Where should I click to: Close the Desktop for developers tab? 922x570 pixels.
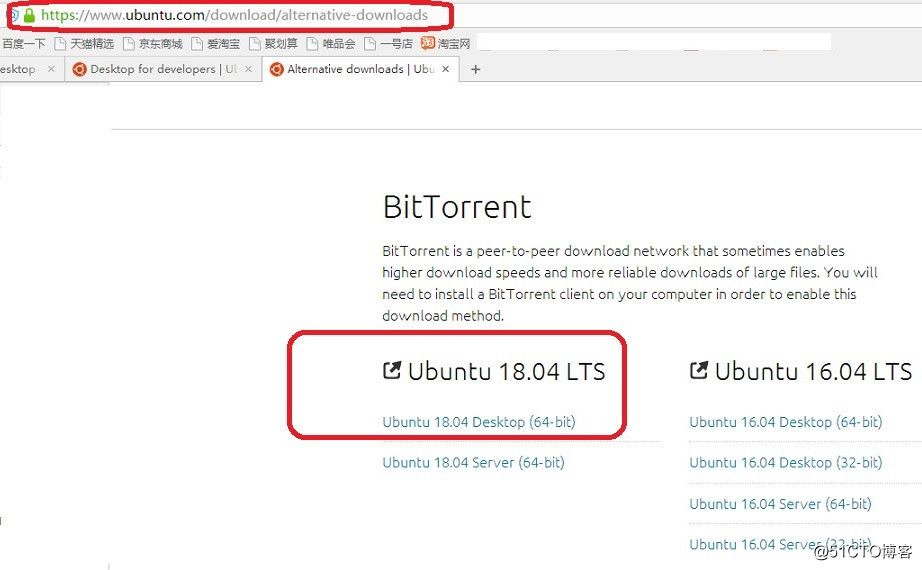click(248, 69)
